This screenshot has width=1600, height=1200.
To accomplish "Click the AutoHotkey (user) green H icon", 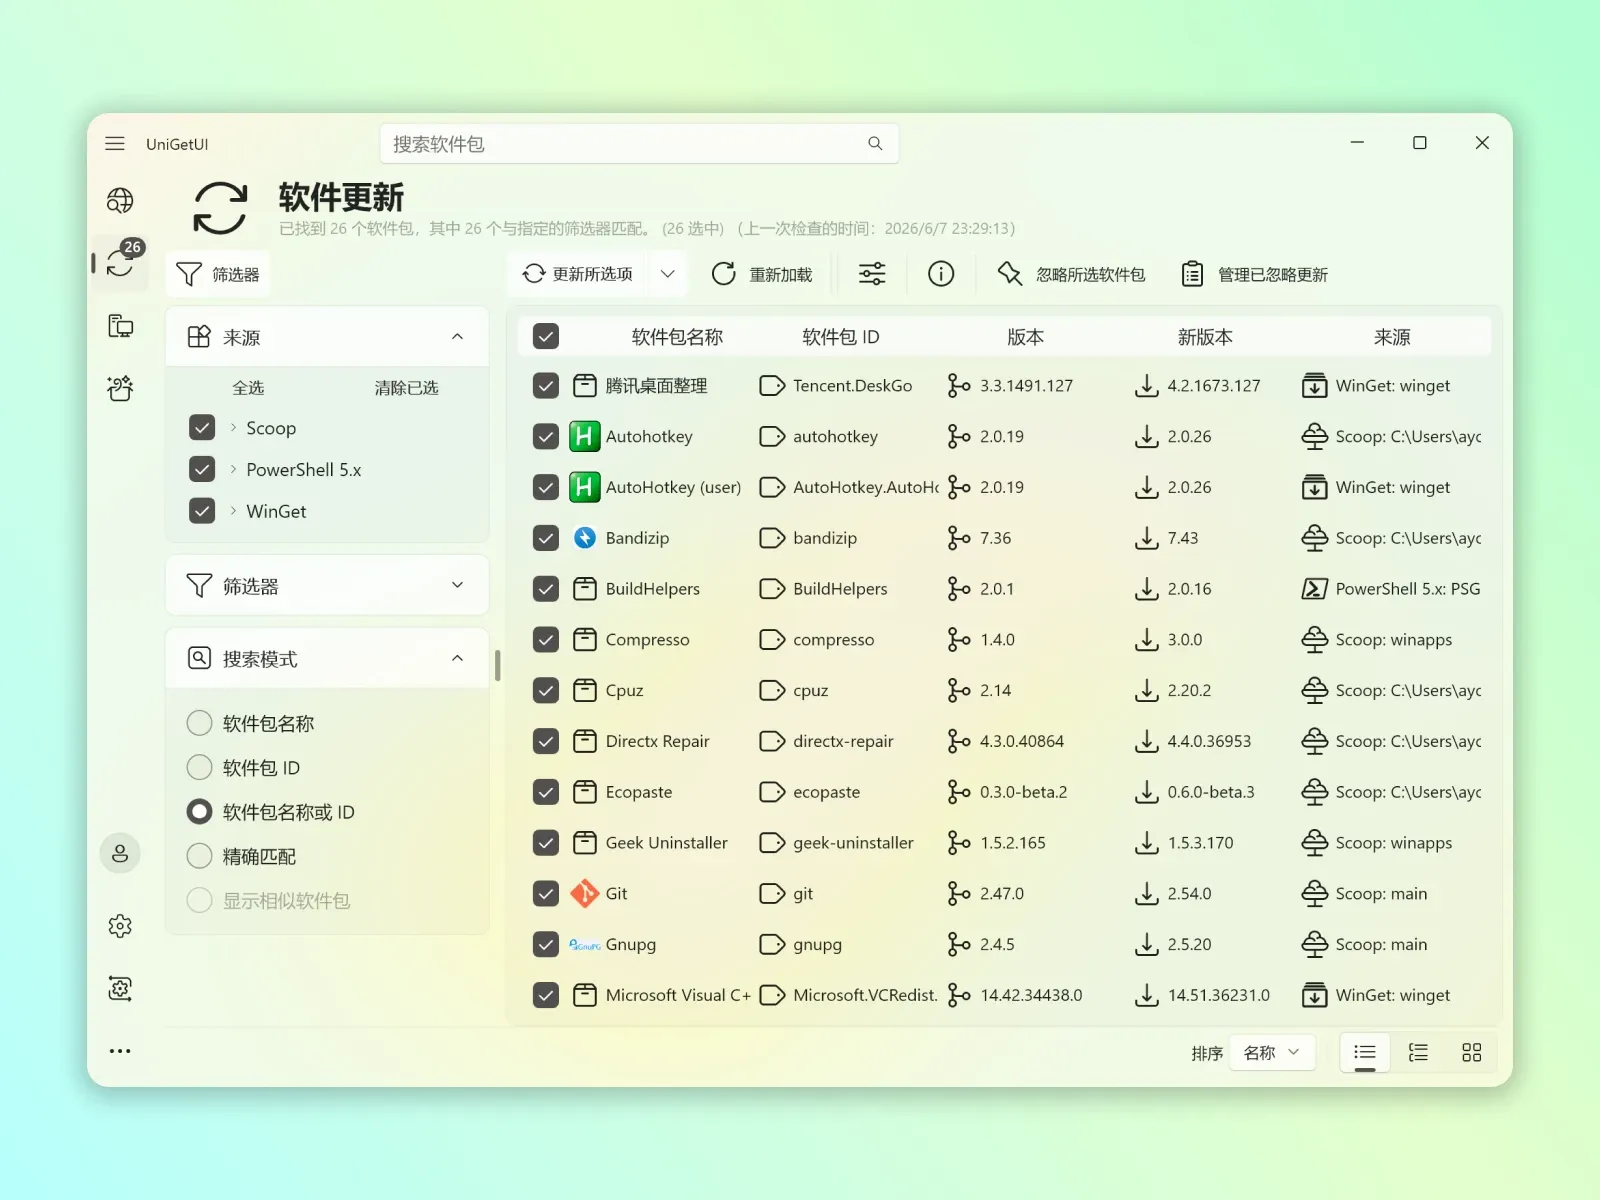I will tap(585, 487).
